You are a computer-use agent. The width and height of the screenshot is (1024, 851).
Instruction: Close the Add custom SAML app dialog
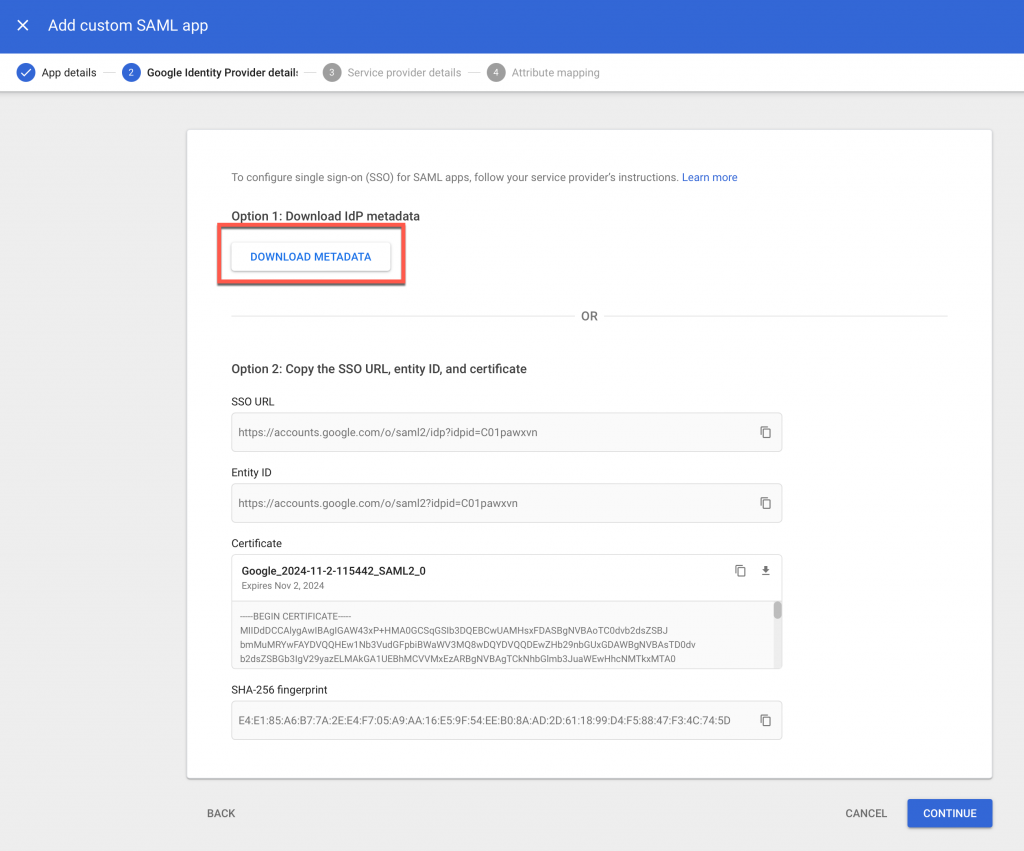click(x=23, y=25)
